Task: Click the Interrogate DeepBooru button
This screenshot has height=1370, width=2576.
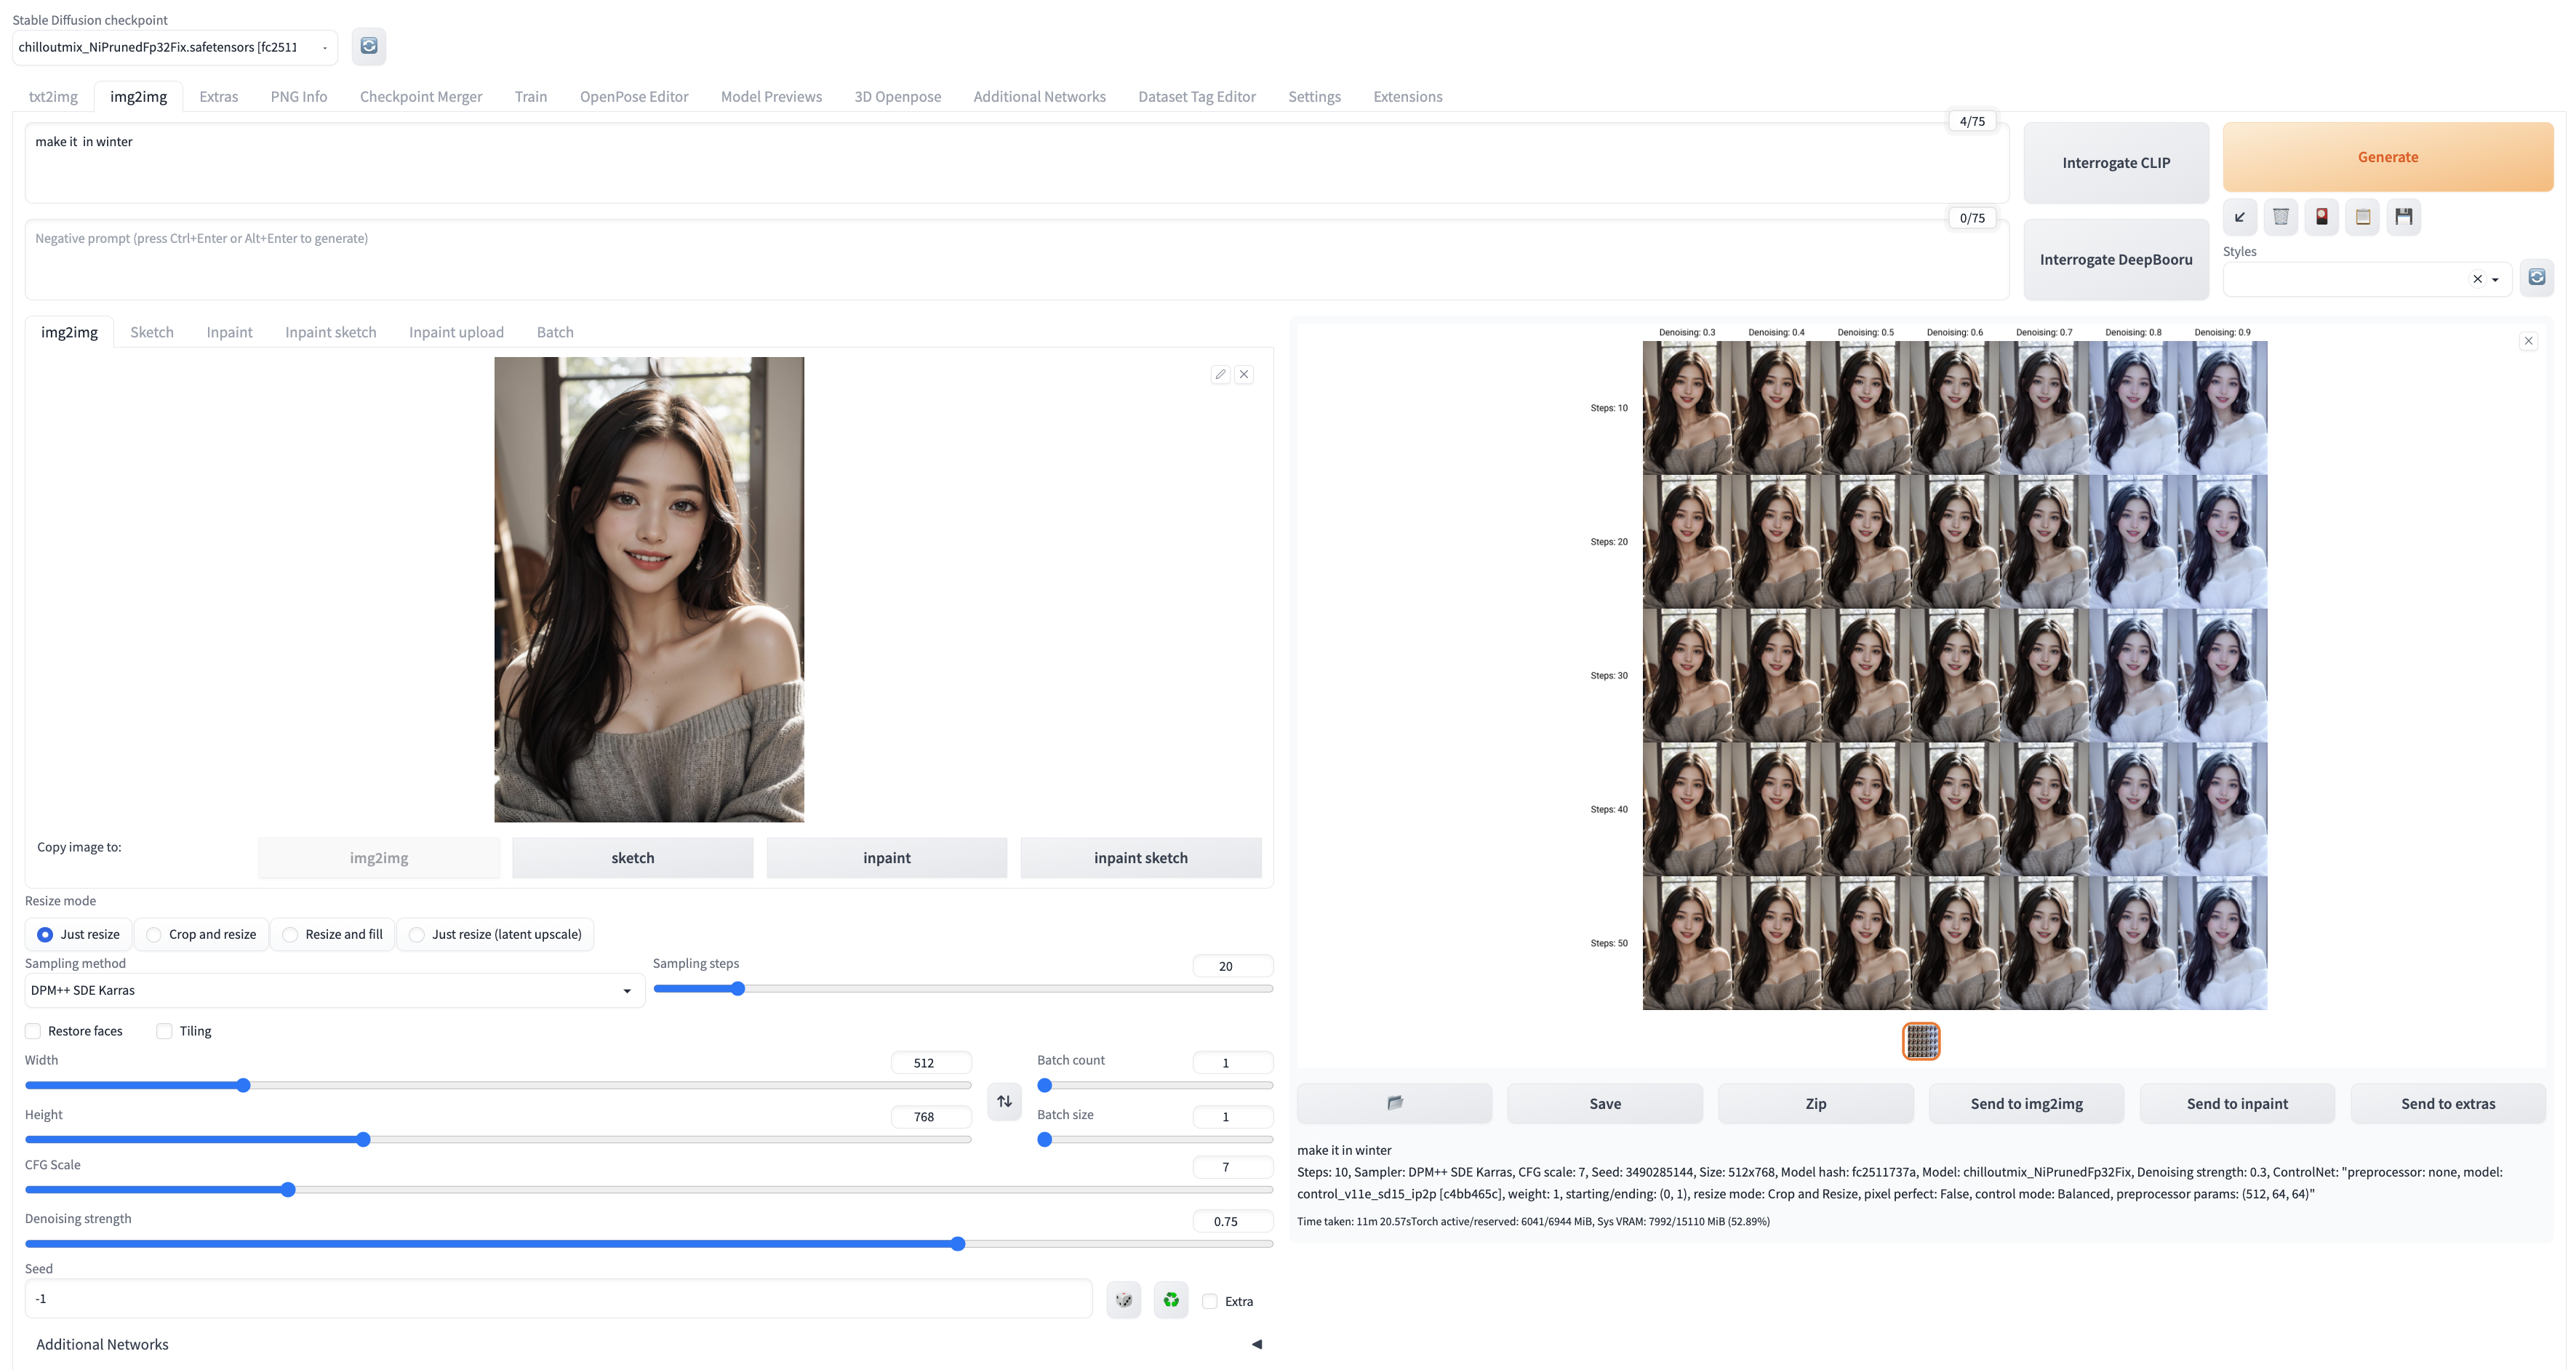Action: 2115,259
